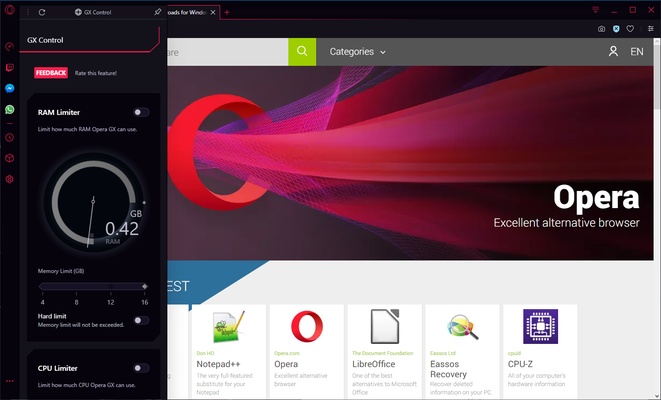
Task: Enable the CPU Limiter toggle
Action: coord(141,368)
